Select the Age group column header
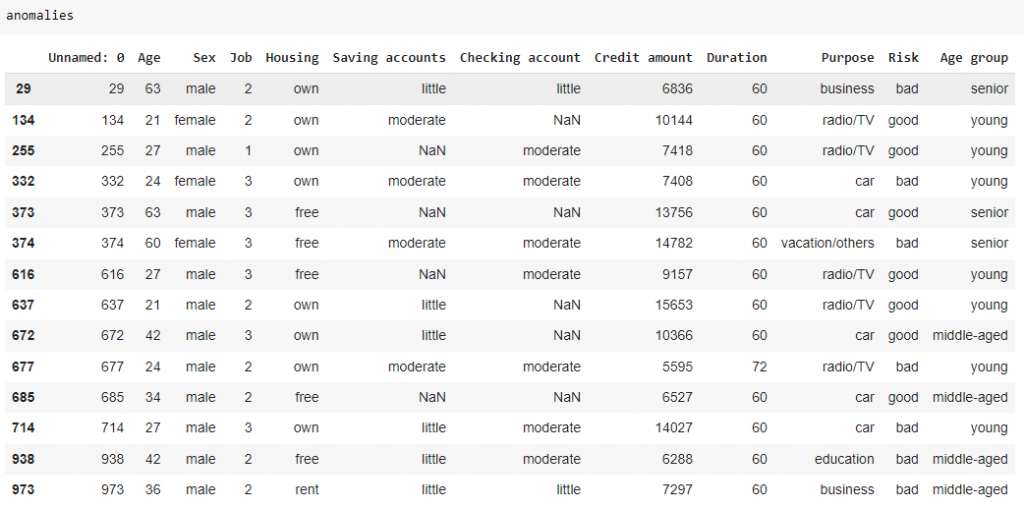1024x508 pixels. point(973,58)
